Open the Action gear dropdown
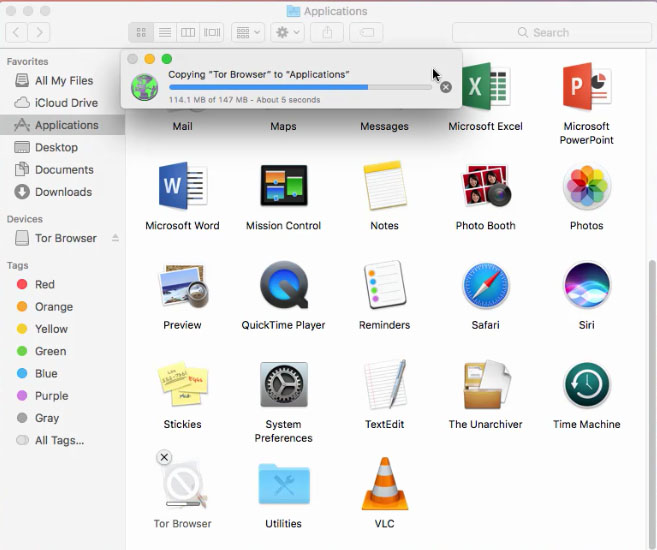Screen dimensions: 657x550 pos(287,32)
